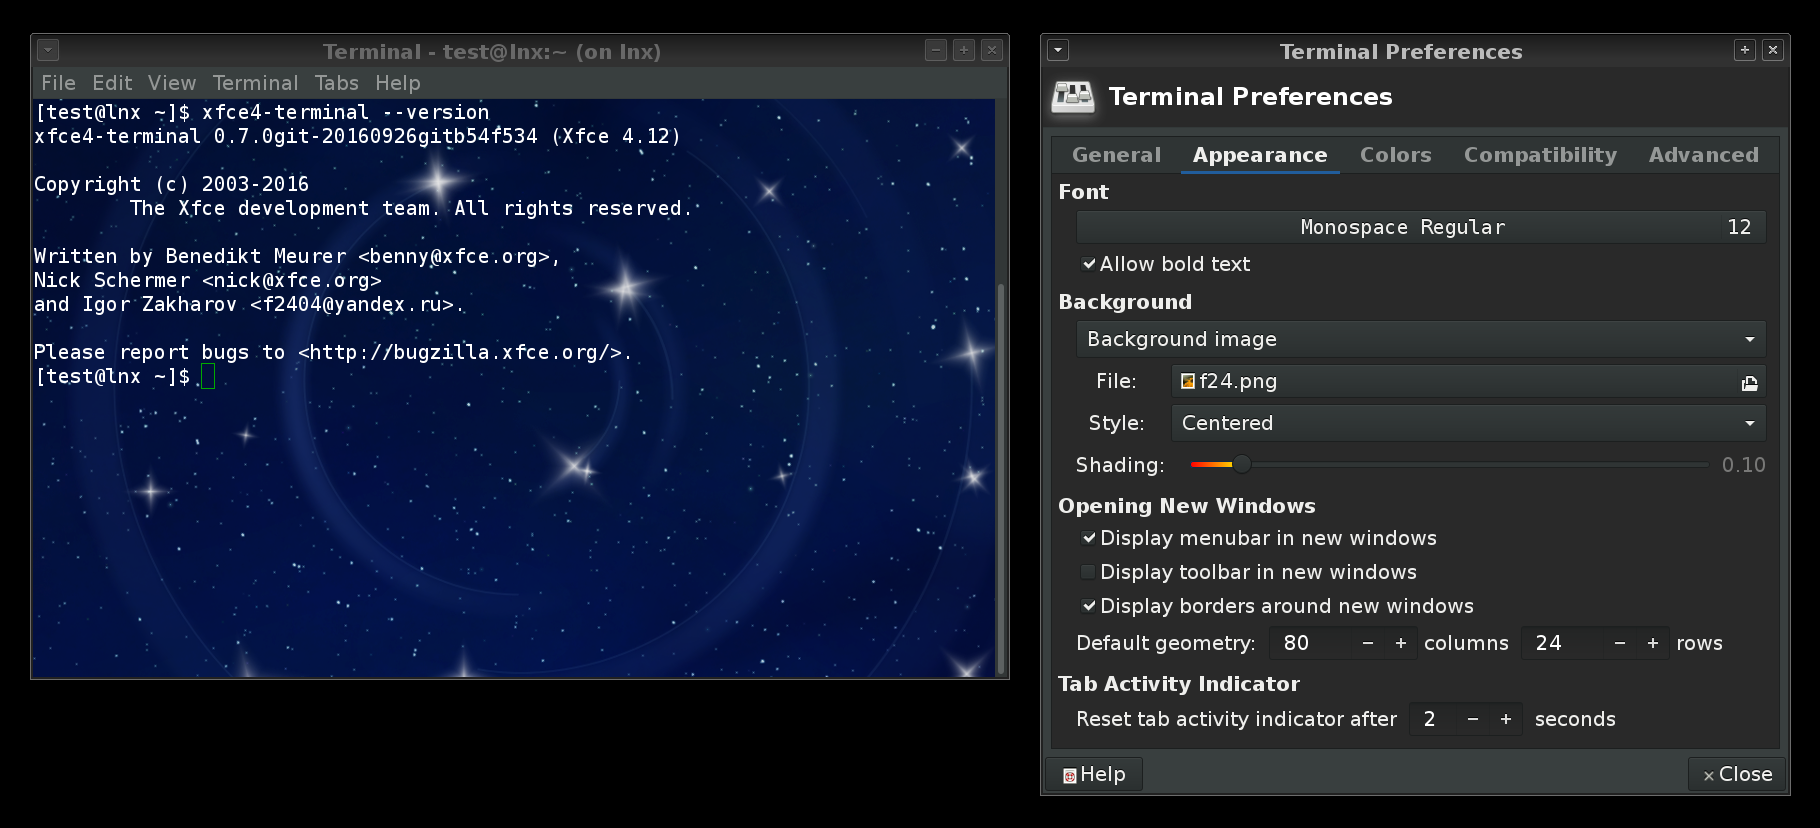Viewport: 1820px width, 828px height.
Task: Increase the columns value with plus
Action: pyautogui.click(x=1400, y=643)
